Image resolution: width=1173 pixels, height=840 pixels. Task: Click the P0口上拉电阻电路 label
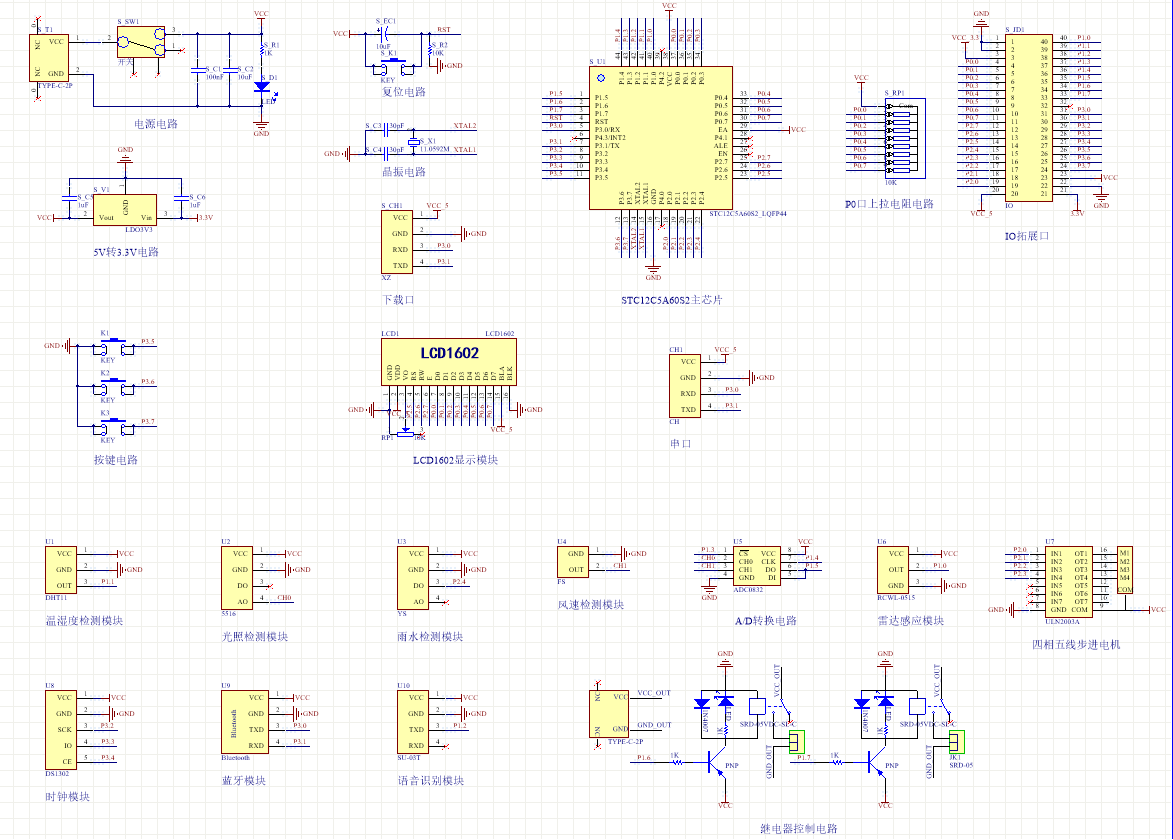click(x=889, y=204)
